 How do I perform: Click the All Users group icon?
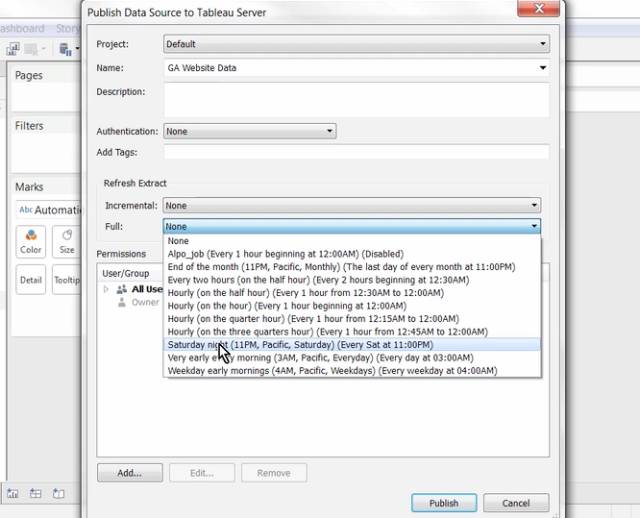(x=121, y=289)
